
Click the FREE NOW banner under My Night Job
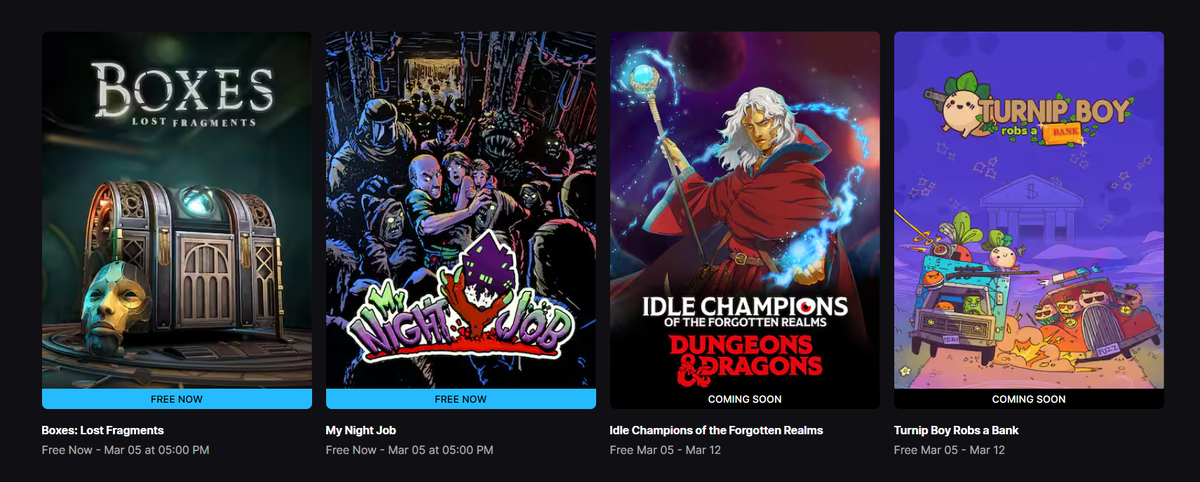click(461, 399)
